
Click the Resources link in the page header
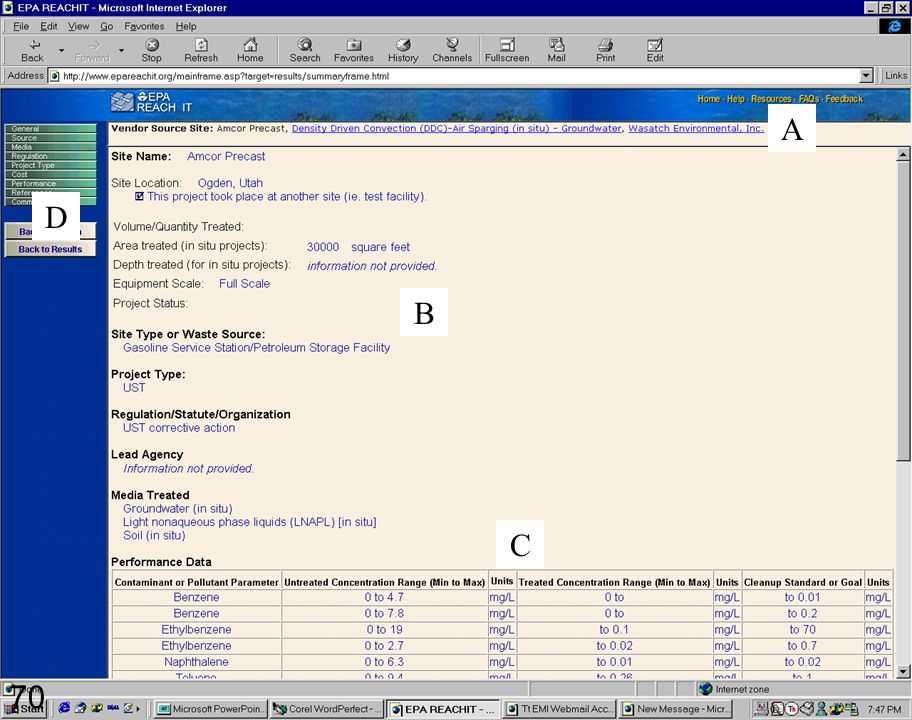pos(771,99)
